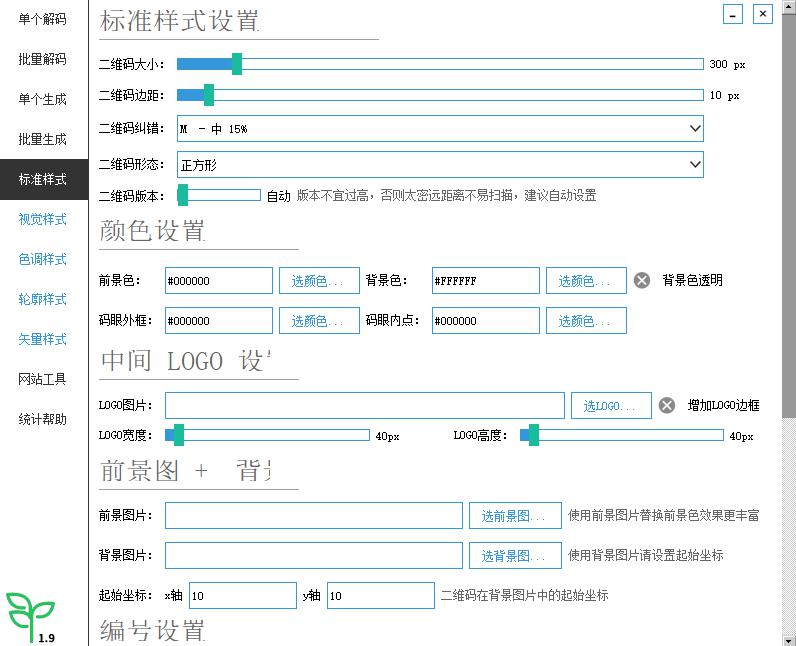
Task: Select the 色调样式 sidebar item
Action: (43, 259)
